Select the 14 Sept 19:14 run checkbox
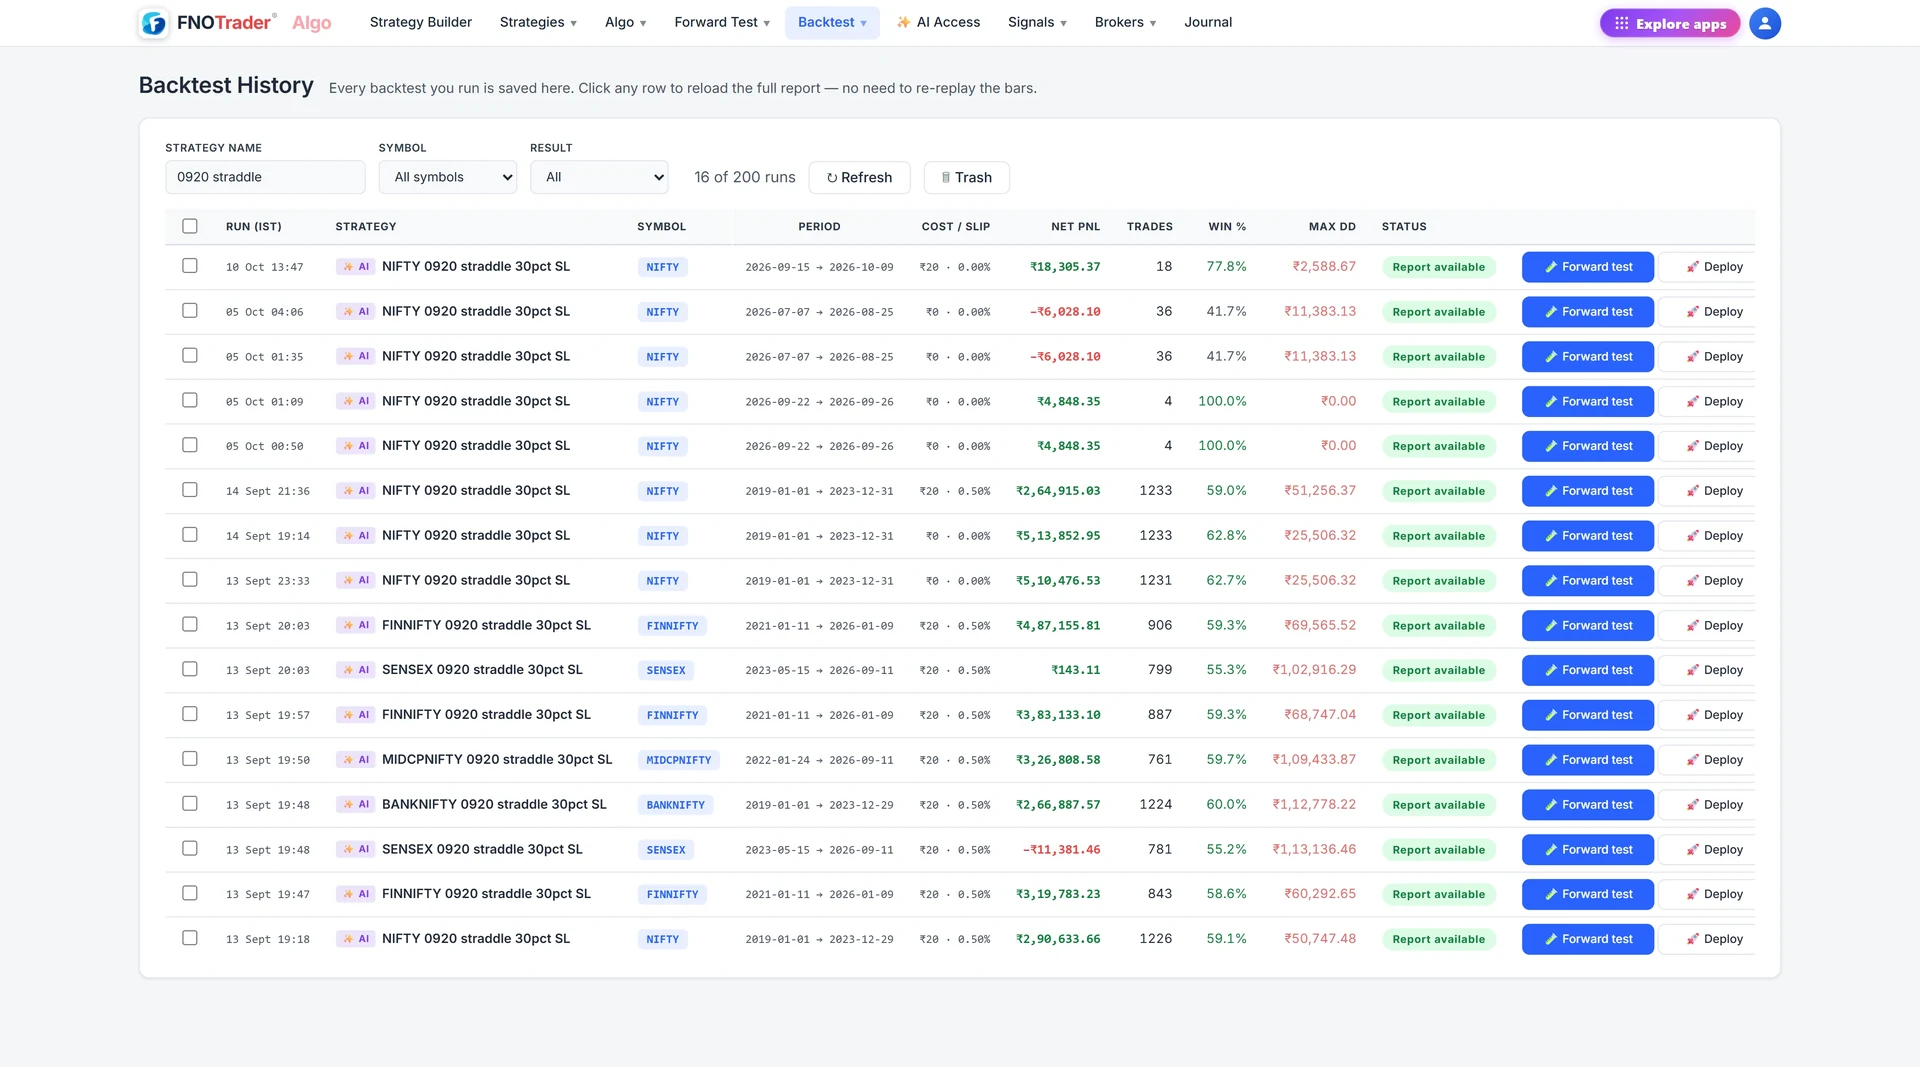1920x1067 pixels. [x=190, y=535]
